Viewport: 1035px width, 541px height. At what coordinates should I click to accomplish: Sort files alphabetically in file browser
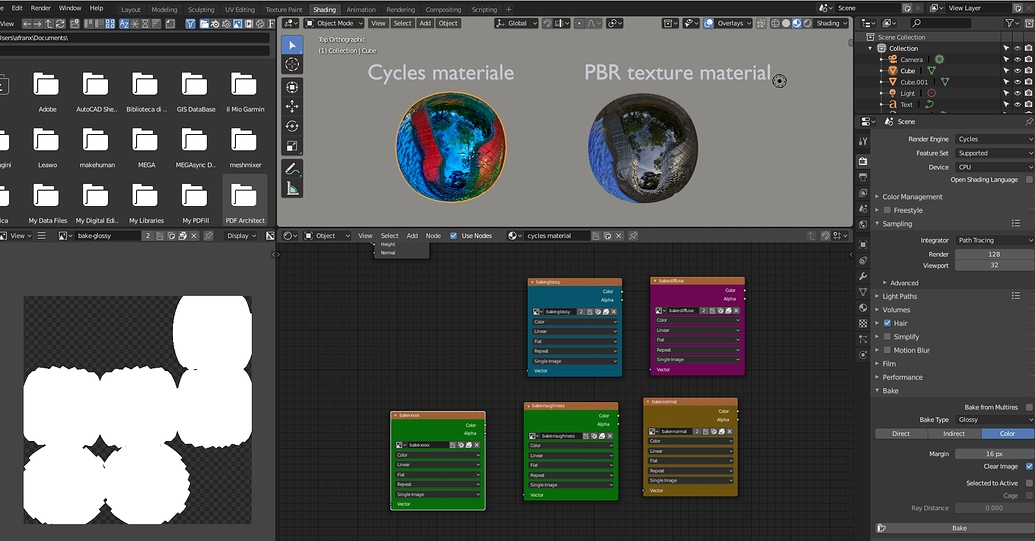124,24
